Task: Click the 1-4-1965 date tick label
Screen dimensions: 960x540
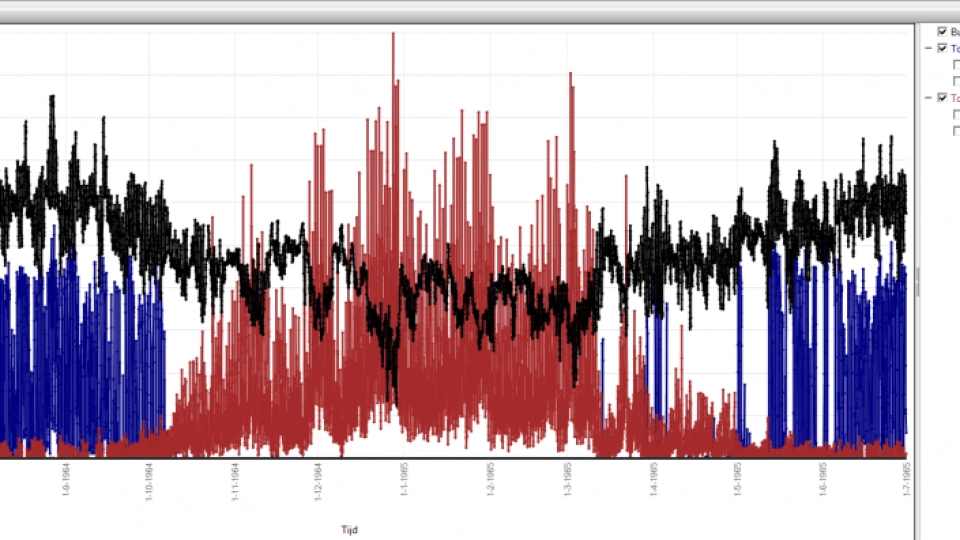Action: 653,479
